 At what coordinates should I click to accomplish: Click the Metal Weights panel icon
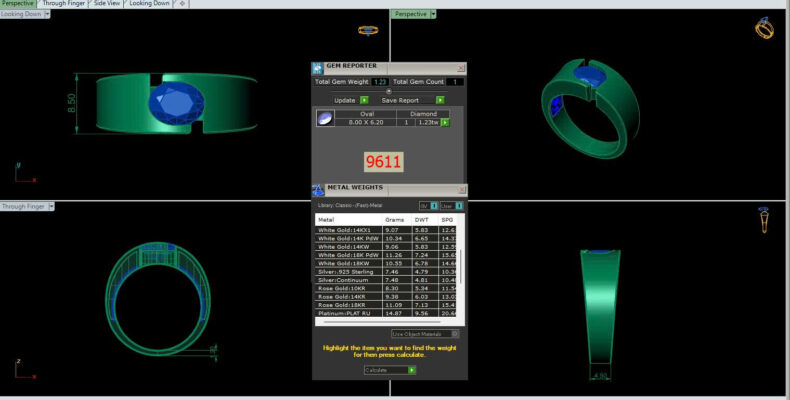[318, 189]
